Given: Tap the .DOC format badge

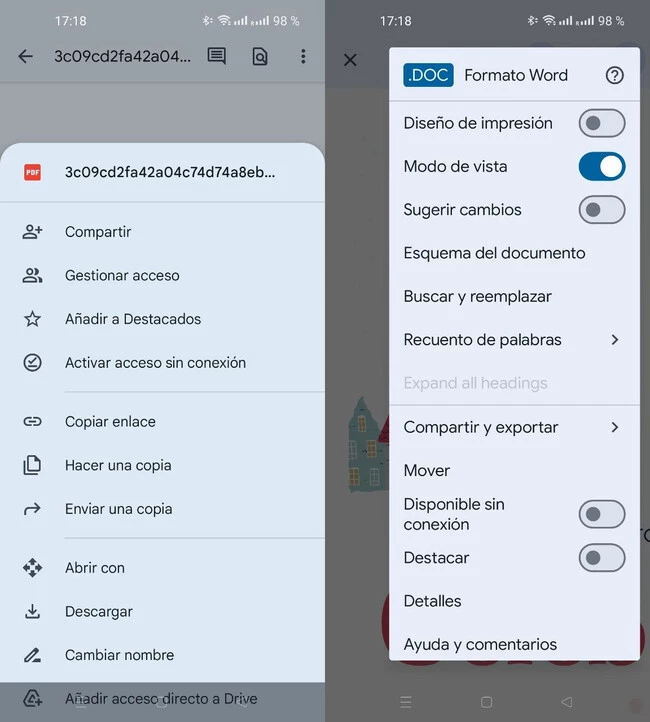Looking at the screenshot, I should (427, 75).
